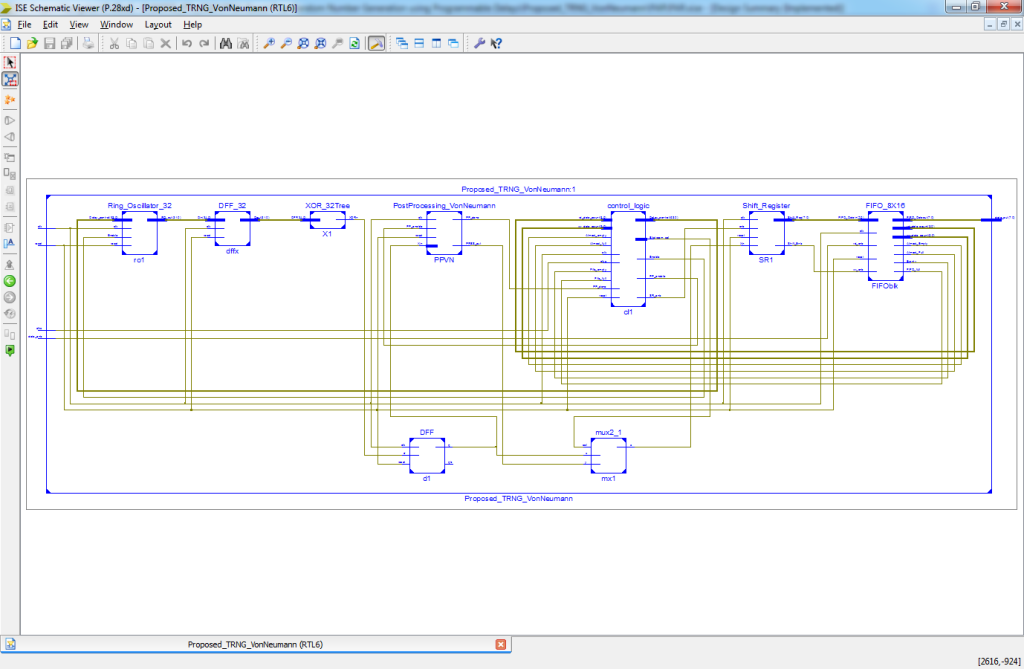Toggle the area-select mode sidebar button

click(x=10, y=79)
